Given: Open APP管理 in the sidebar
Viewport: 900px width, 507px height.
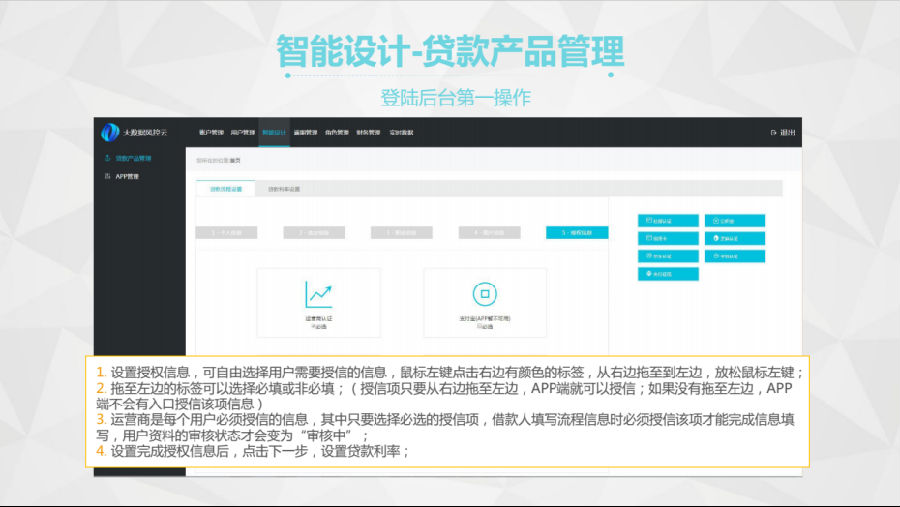Looking at the screenshot, I should click(127, 176).
